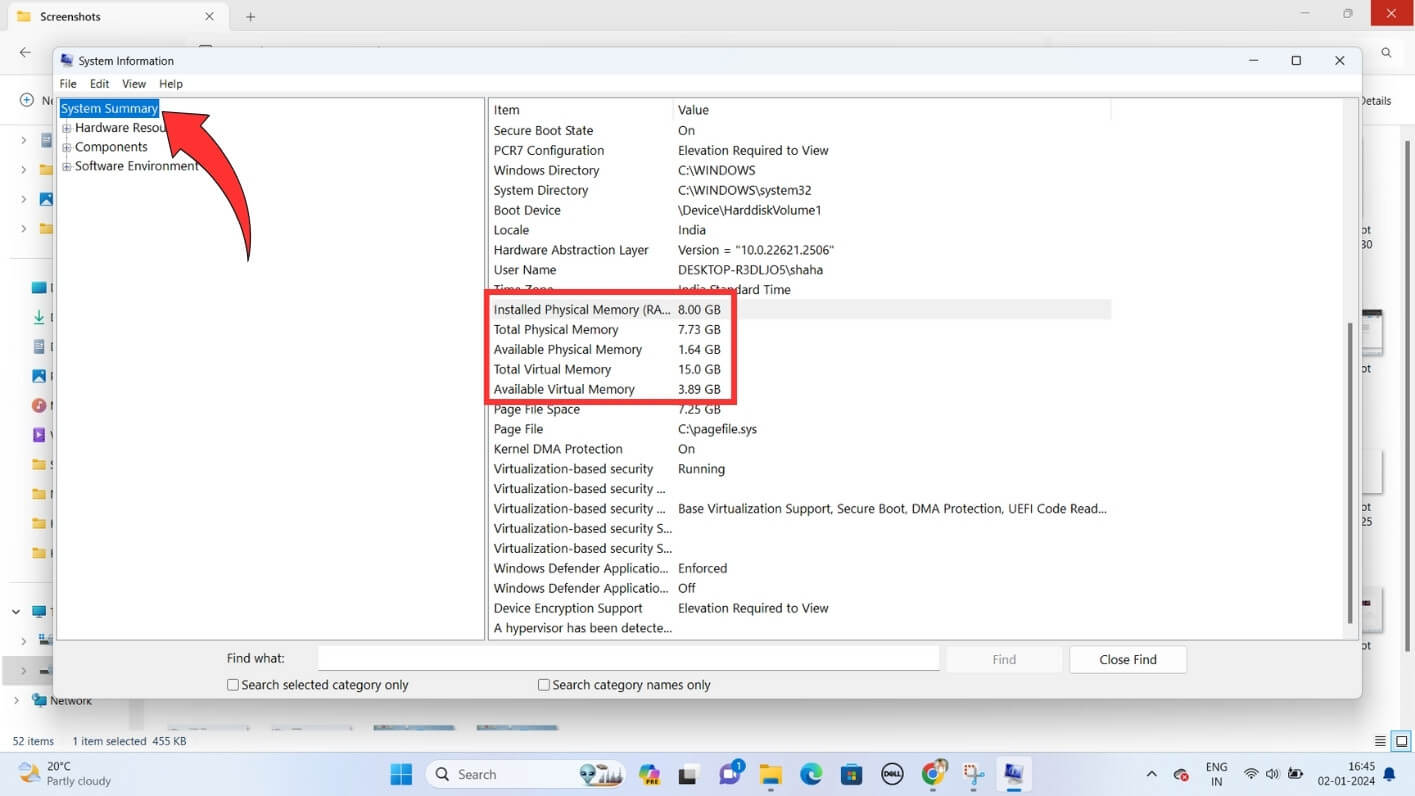Click the Find button
The image size is (1415, 796).
1003,659
